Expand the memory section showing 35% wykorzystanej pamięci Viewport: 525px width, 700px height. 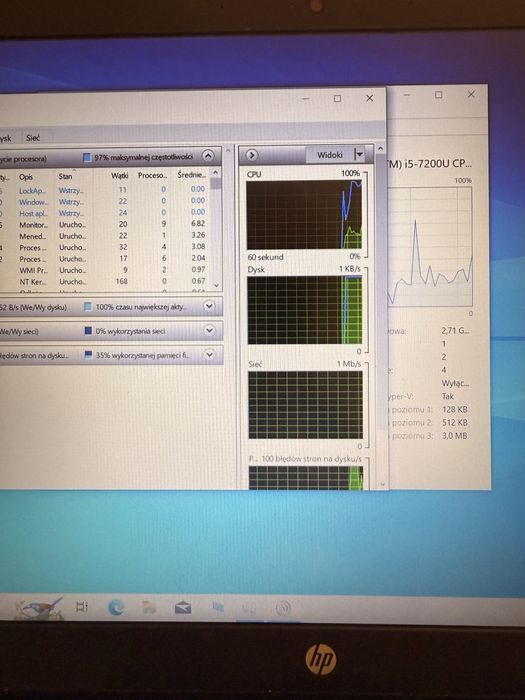pos(209,355)
